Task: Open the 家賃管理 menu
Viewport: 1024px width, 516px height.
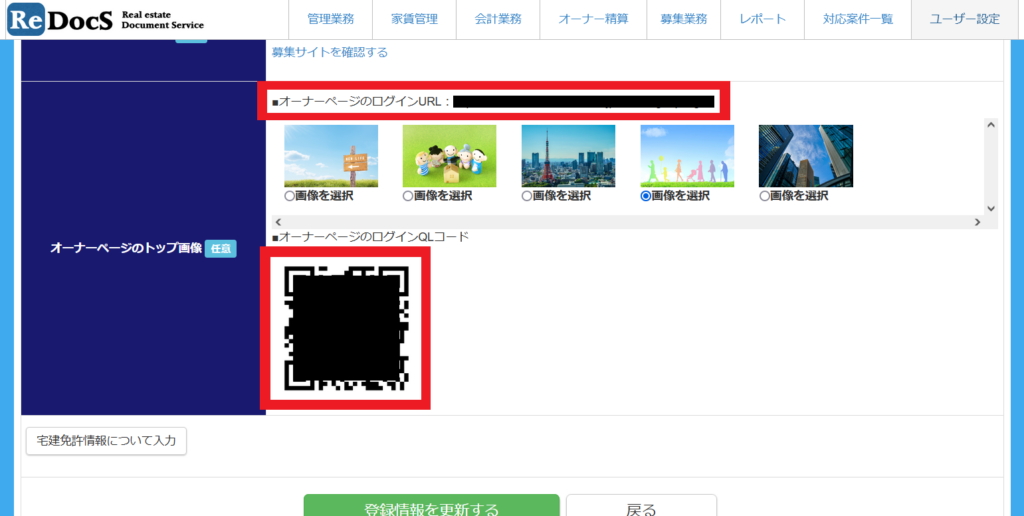Action: [414, 20]
